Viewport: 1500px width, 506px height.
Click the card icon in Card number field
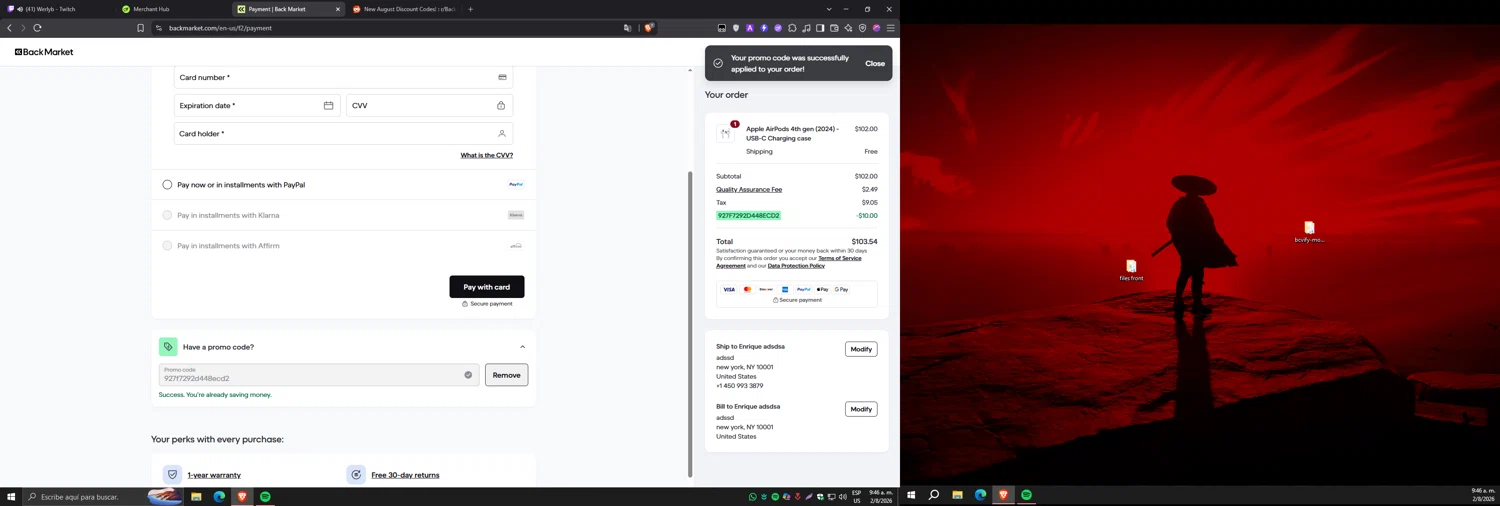tap(502, 77)
